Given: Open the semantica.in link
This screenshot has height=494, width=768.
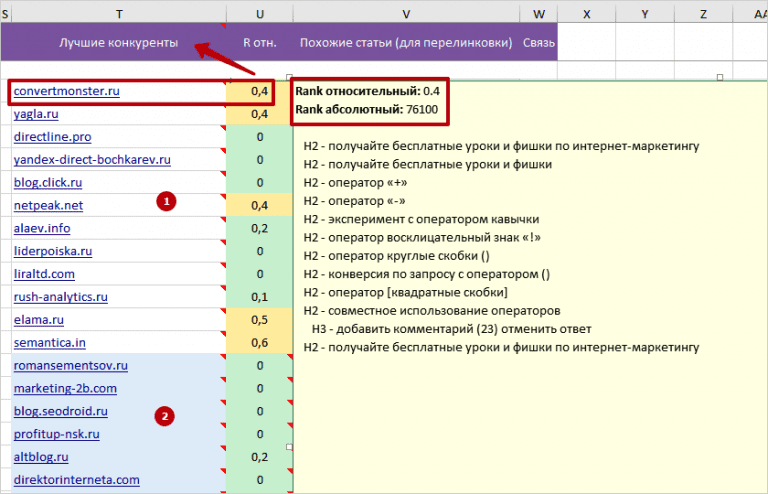Looking at the screenshot, I should pyautogui.click(x=49, y=343).
